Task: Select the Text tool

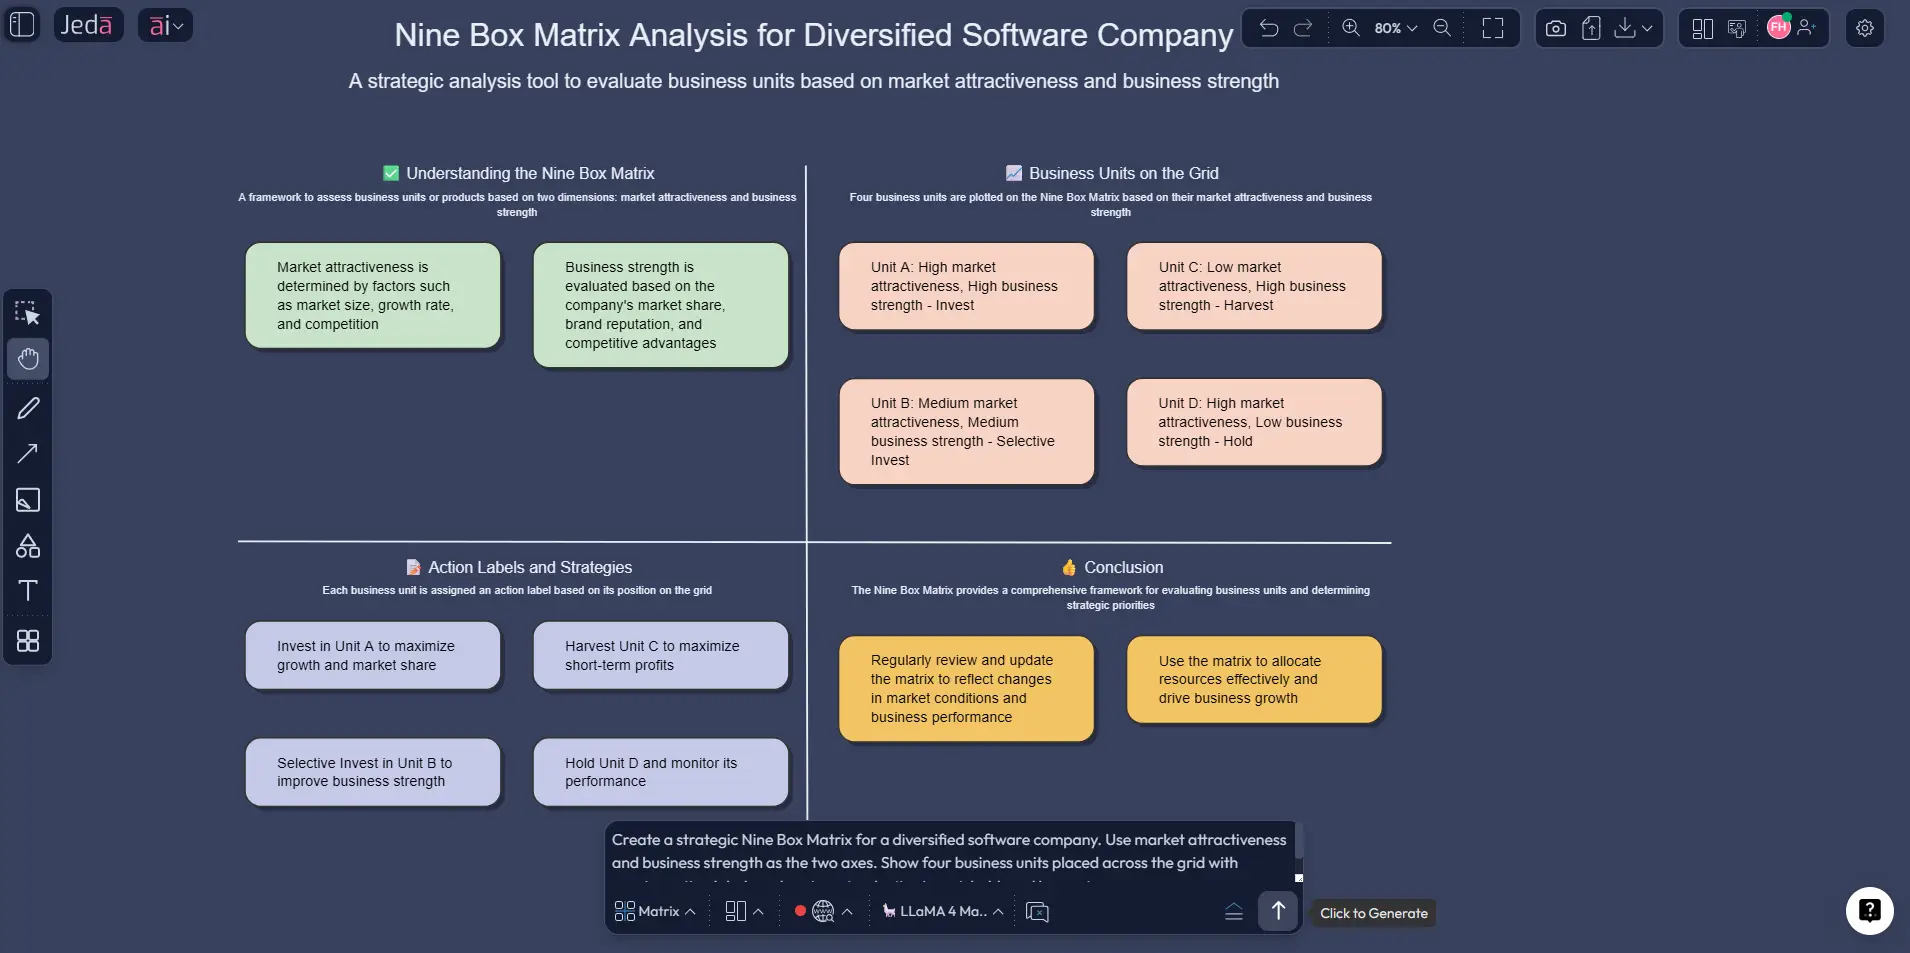Action: 27,591
